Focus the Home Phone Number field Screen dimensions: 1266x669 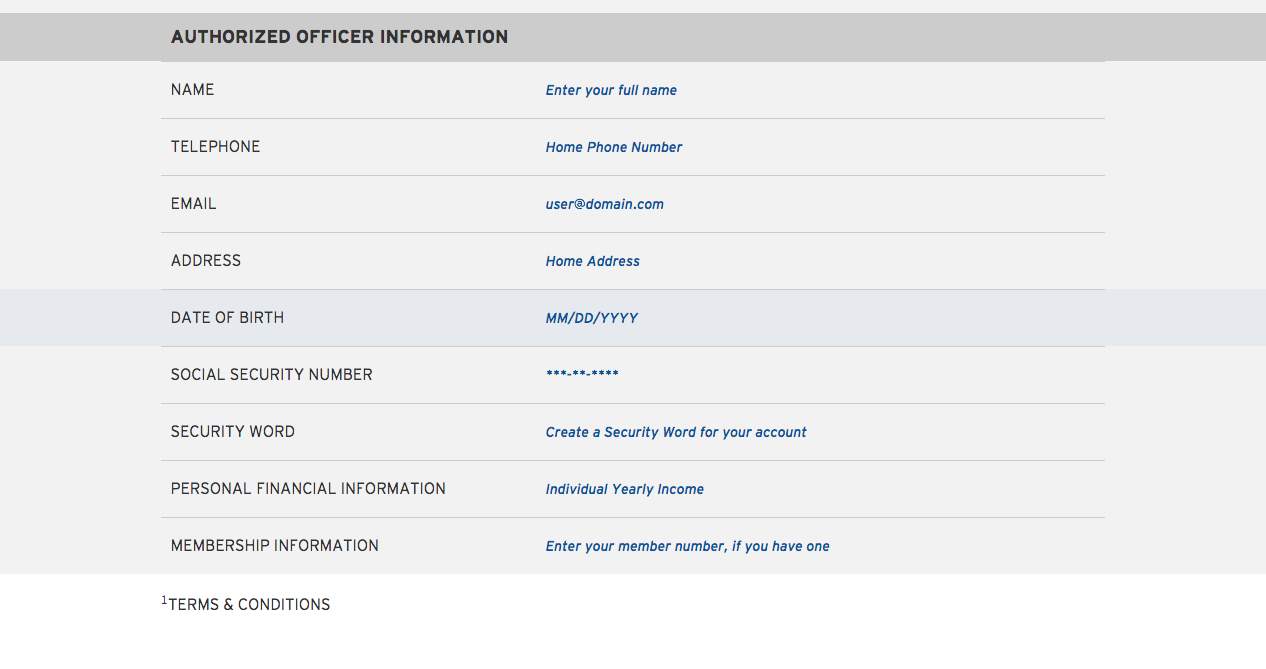[614, 147]
